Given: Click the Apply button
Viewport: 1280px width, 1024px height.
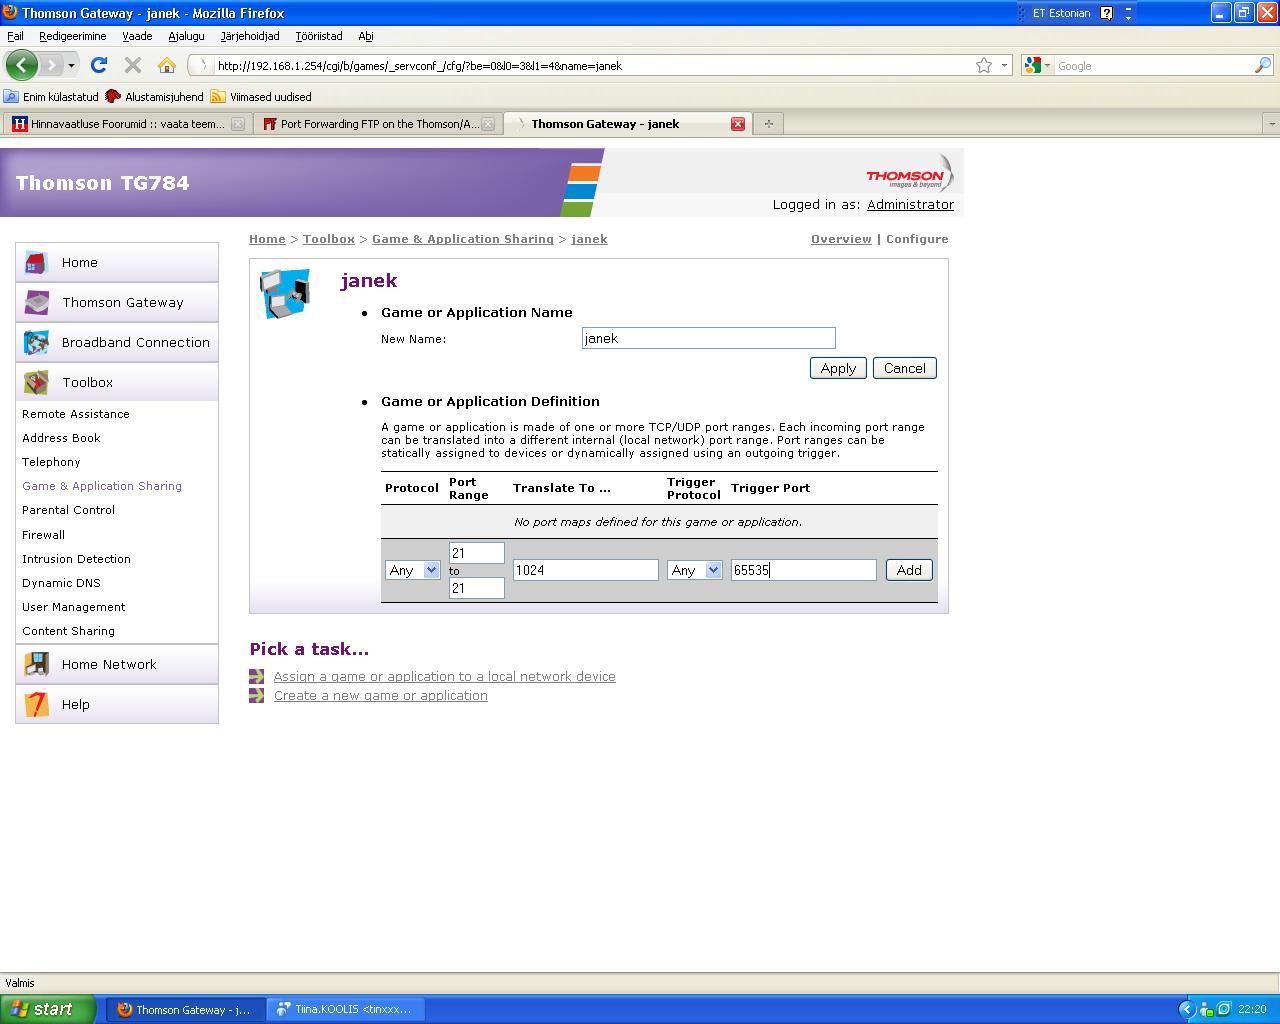Looking at the screenshot, I should click(x=838, y=368).
